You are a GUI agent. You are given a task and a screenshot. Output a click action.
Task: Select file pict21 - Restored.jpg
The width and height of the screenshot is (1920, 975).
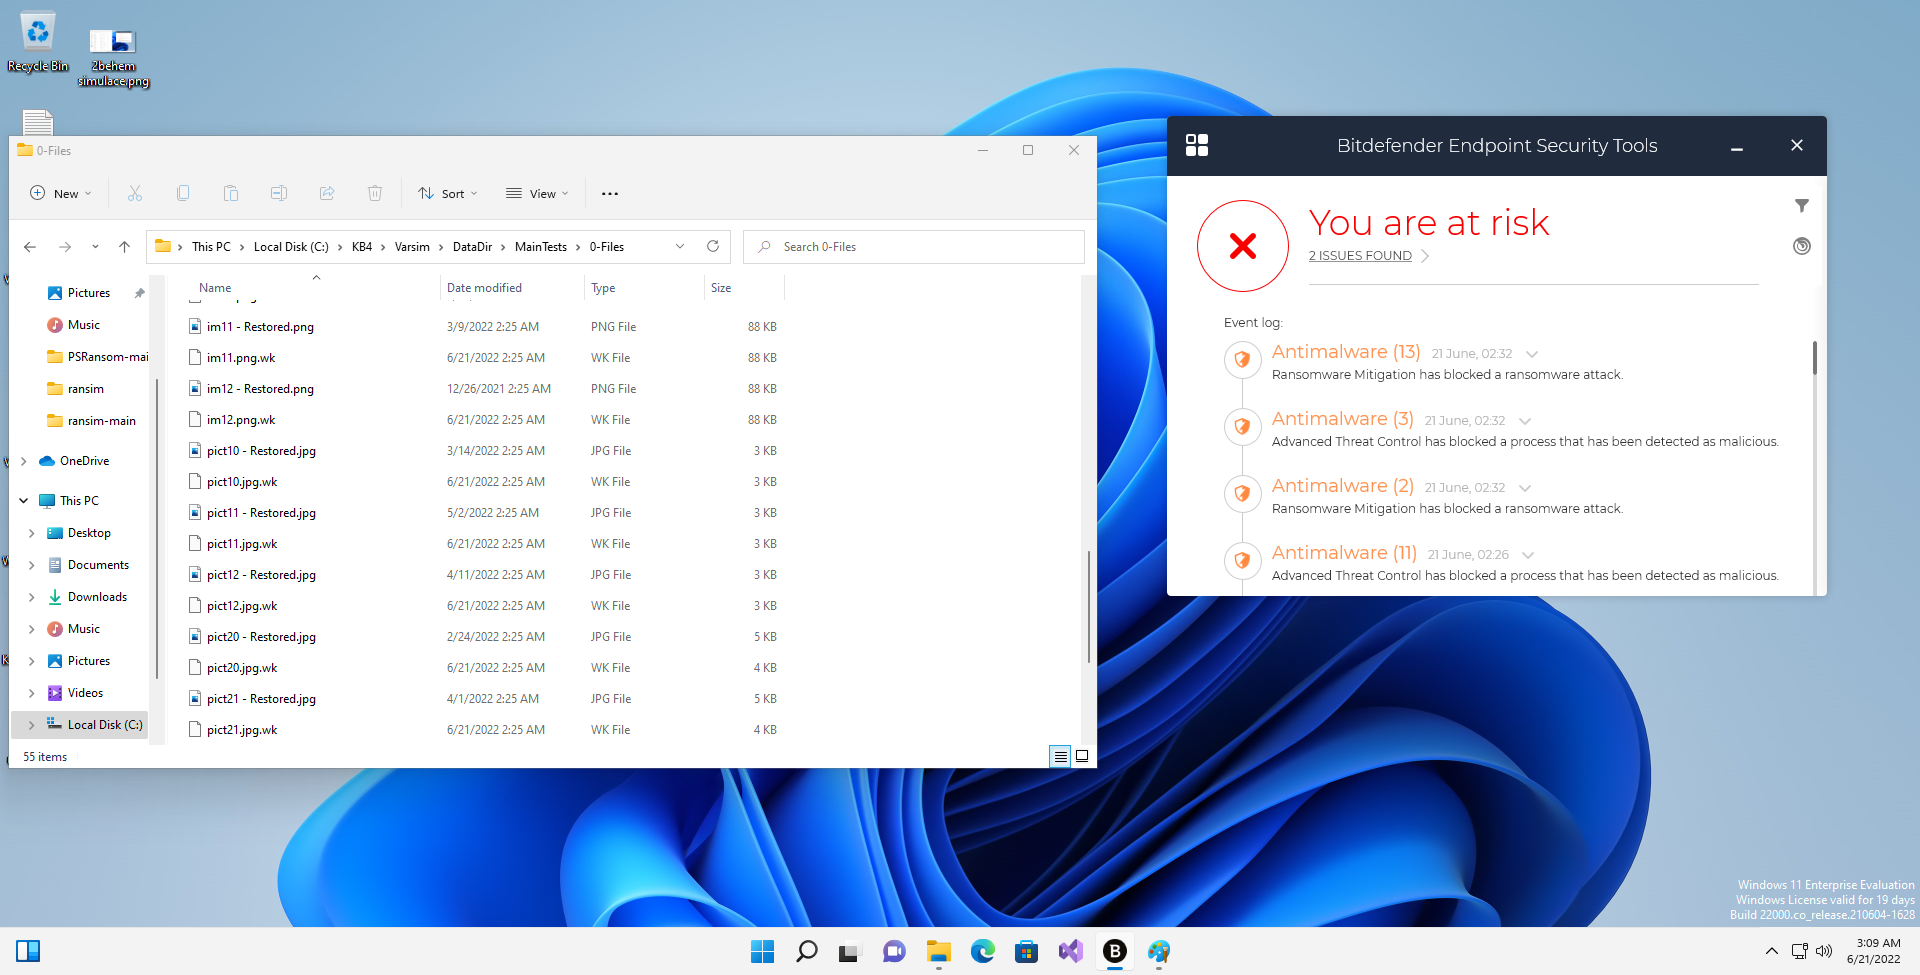point(261,699)
